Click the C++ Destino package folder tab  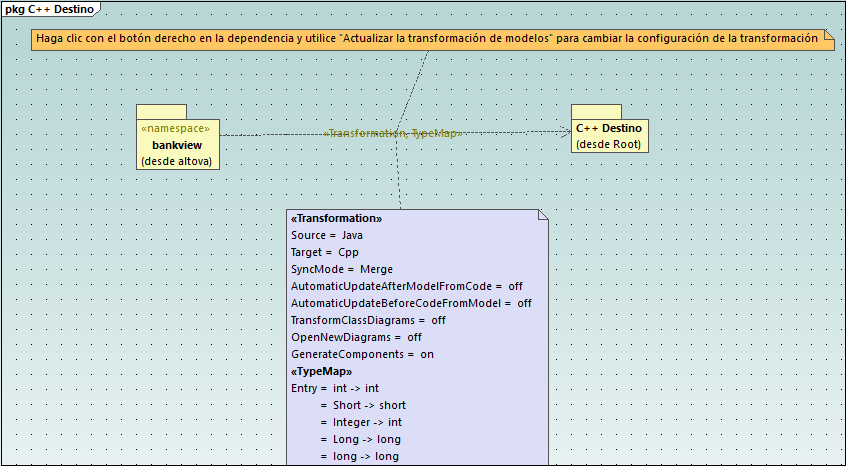596,111
